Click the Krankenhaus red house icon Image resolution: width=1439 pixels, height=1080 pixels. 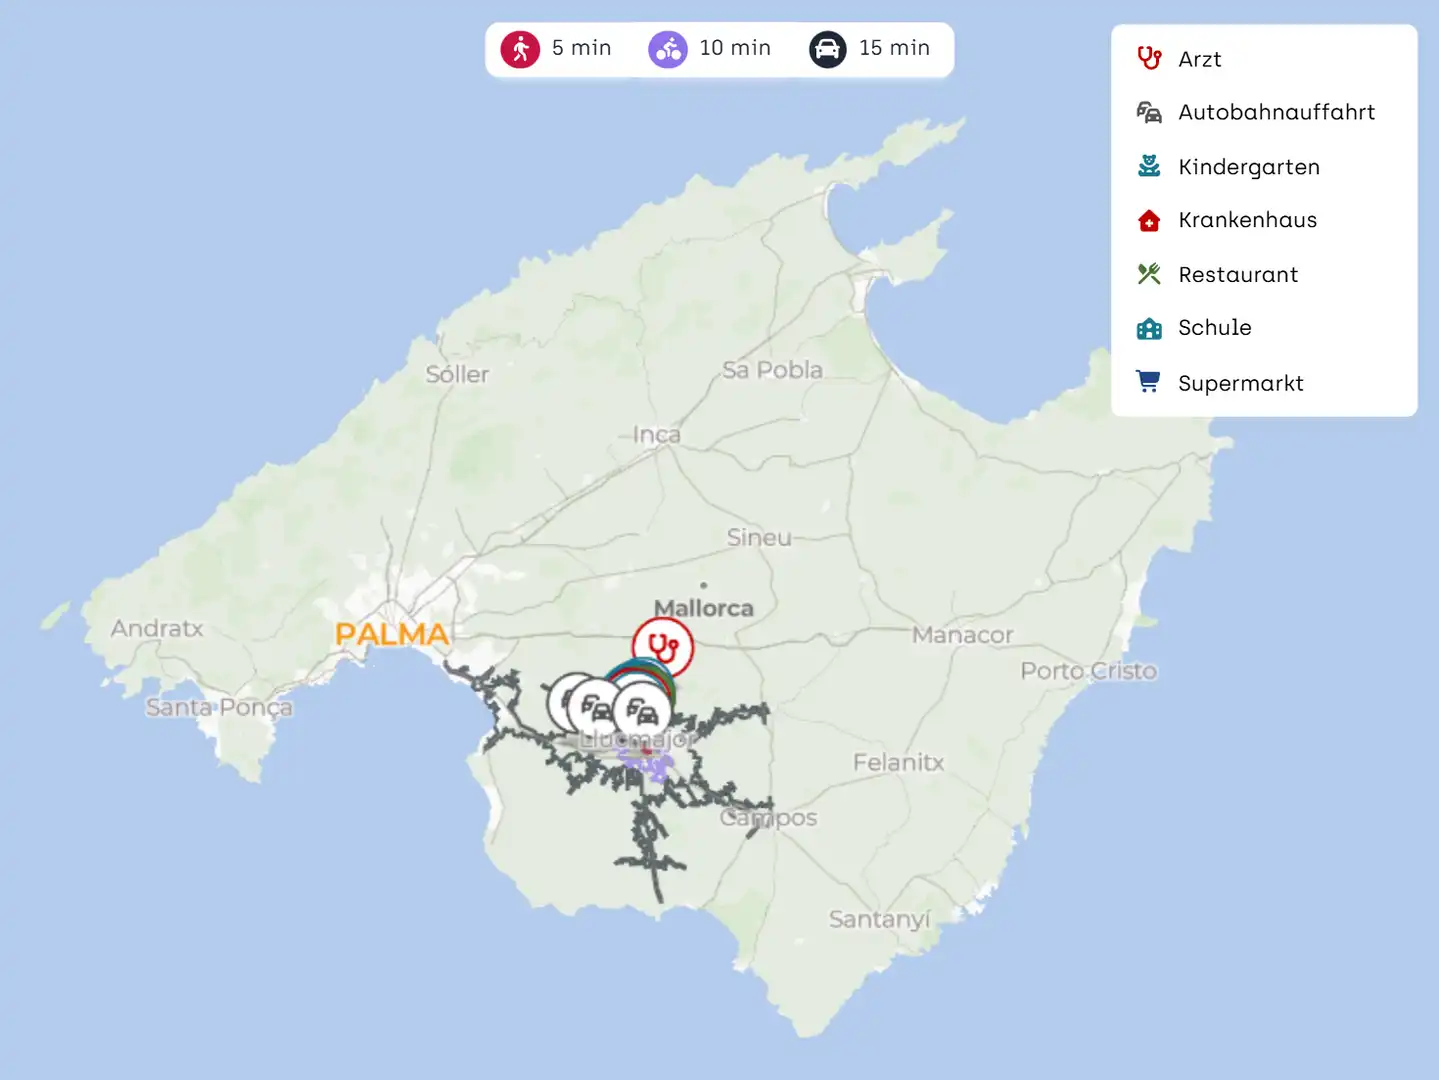[x=1149, y=220]
